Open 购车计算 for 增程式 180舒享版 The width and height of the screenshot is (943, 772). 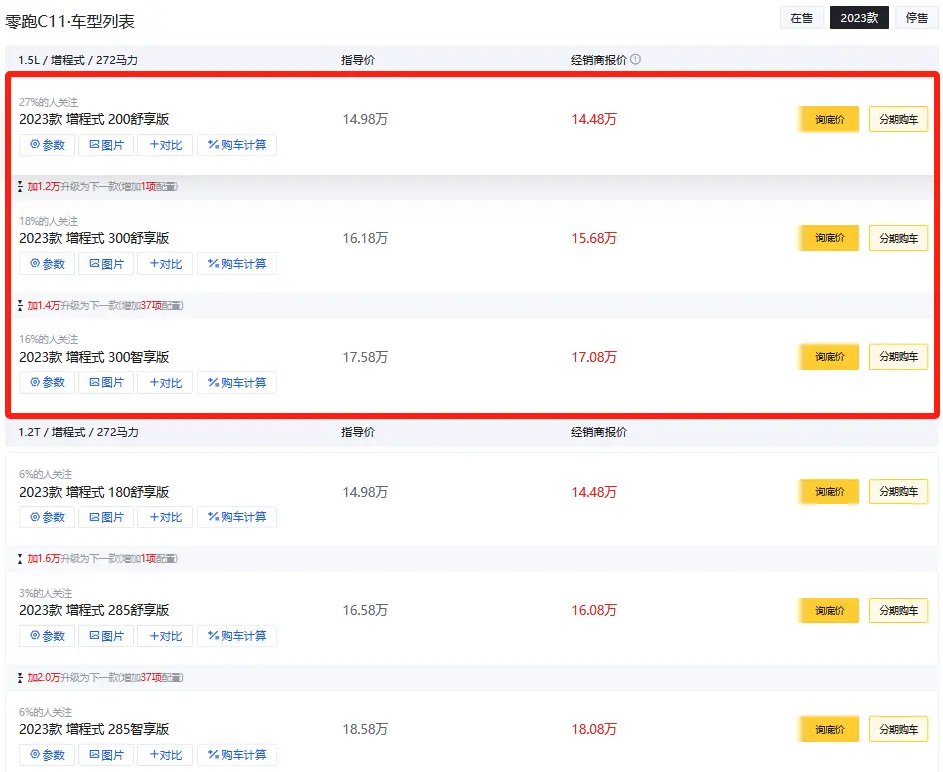point(237,517)
